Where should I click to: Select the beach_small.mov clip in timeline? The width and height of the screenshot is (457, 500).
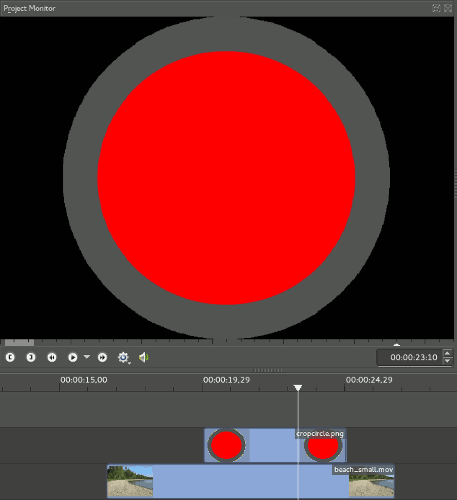click(x=251, y=481)
